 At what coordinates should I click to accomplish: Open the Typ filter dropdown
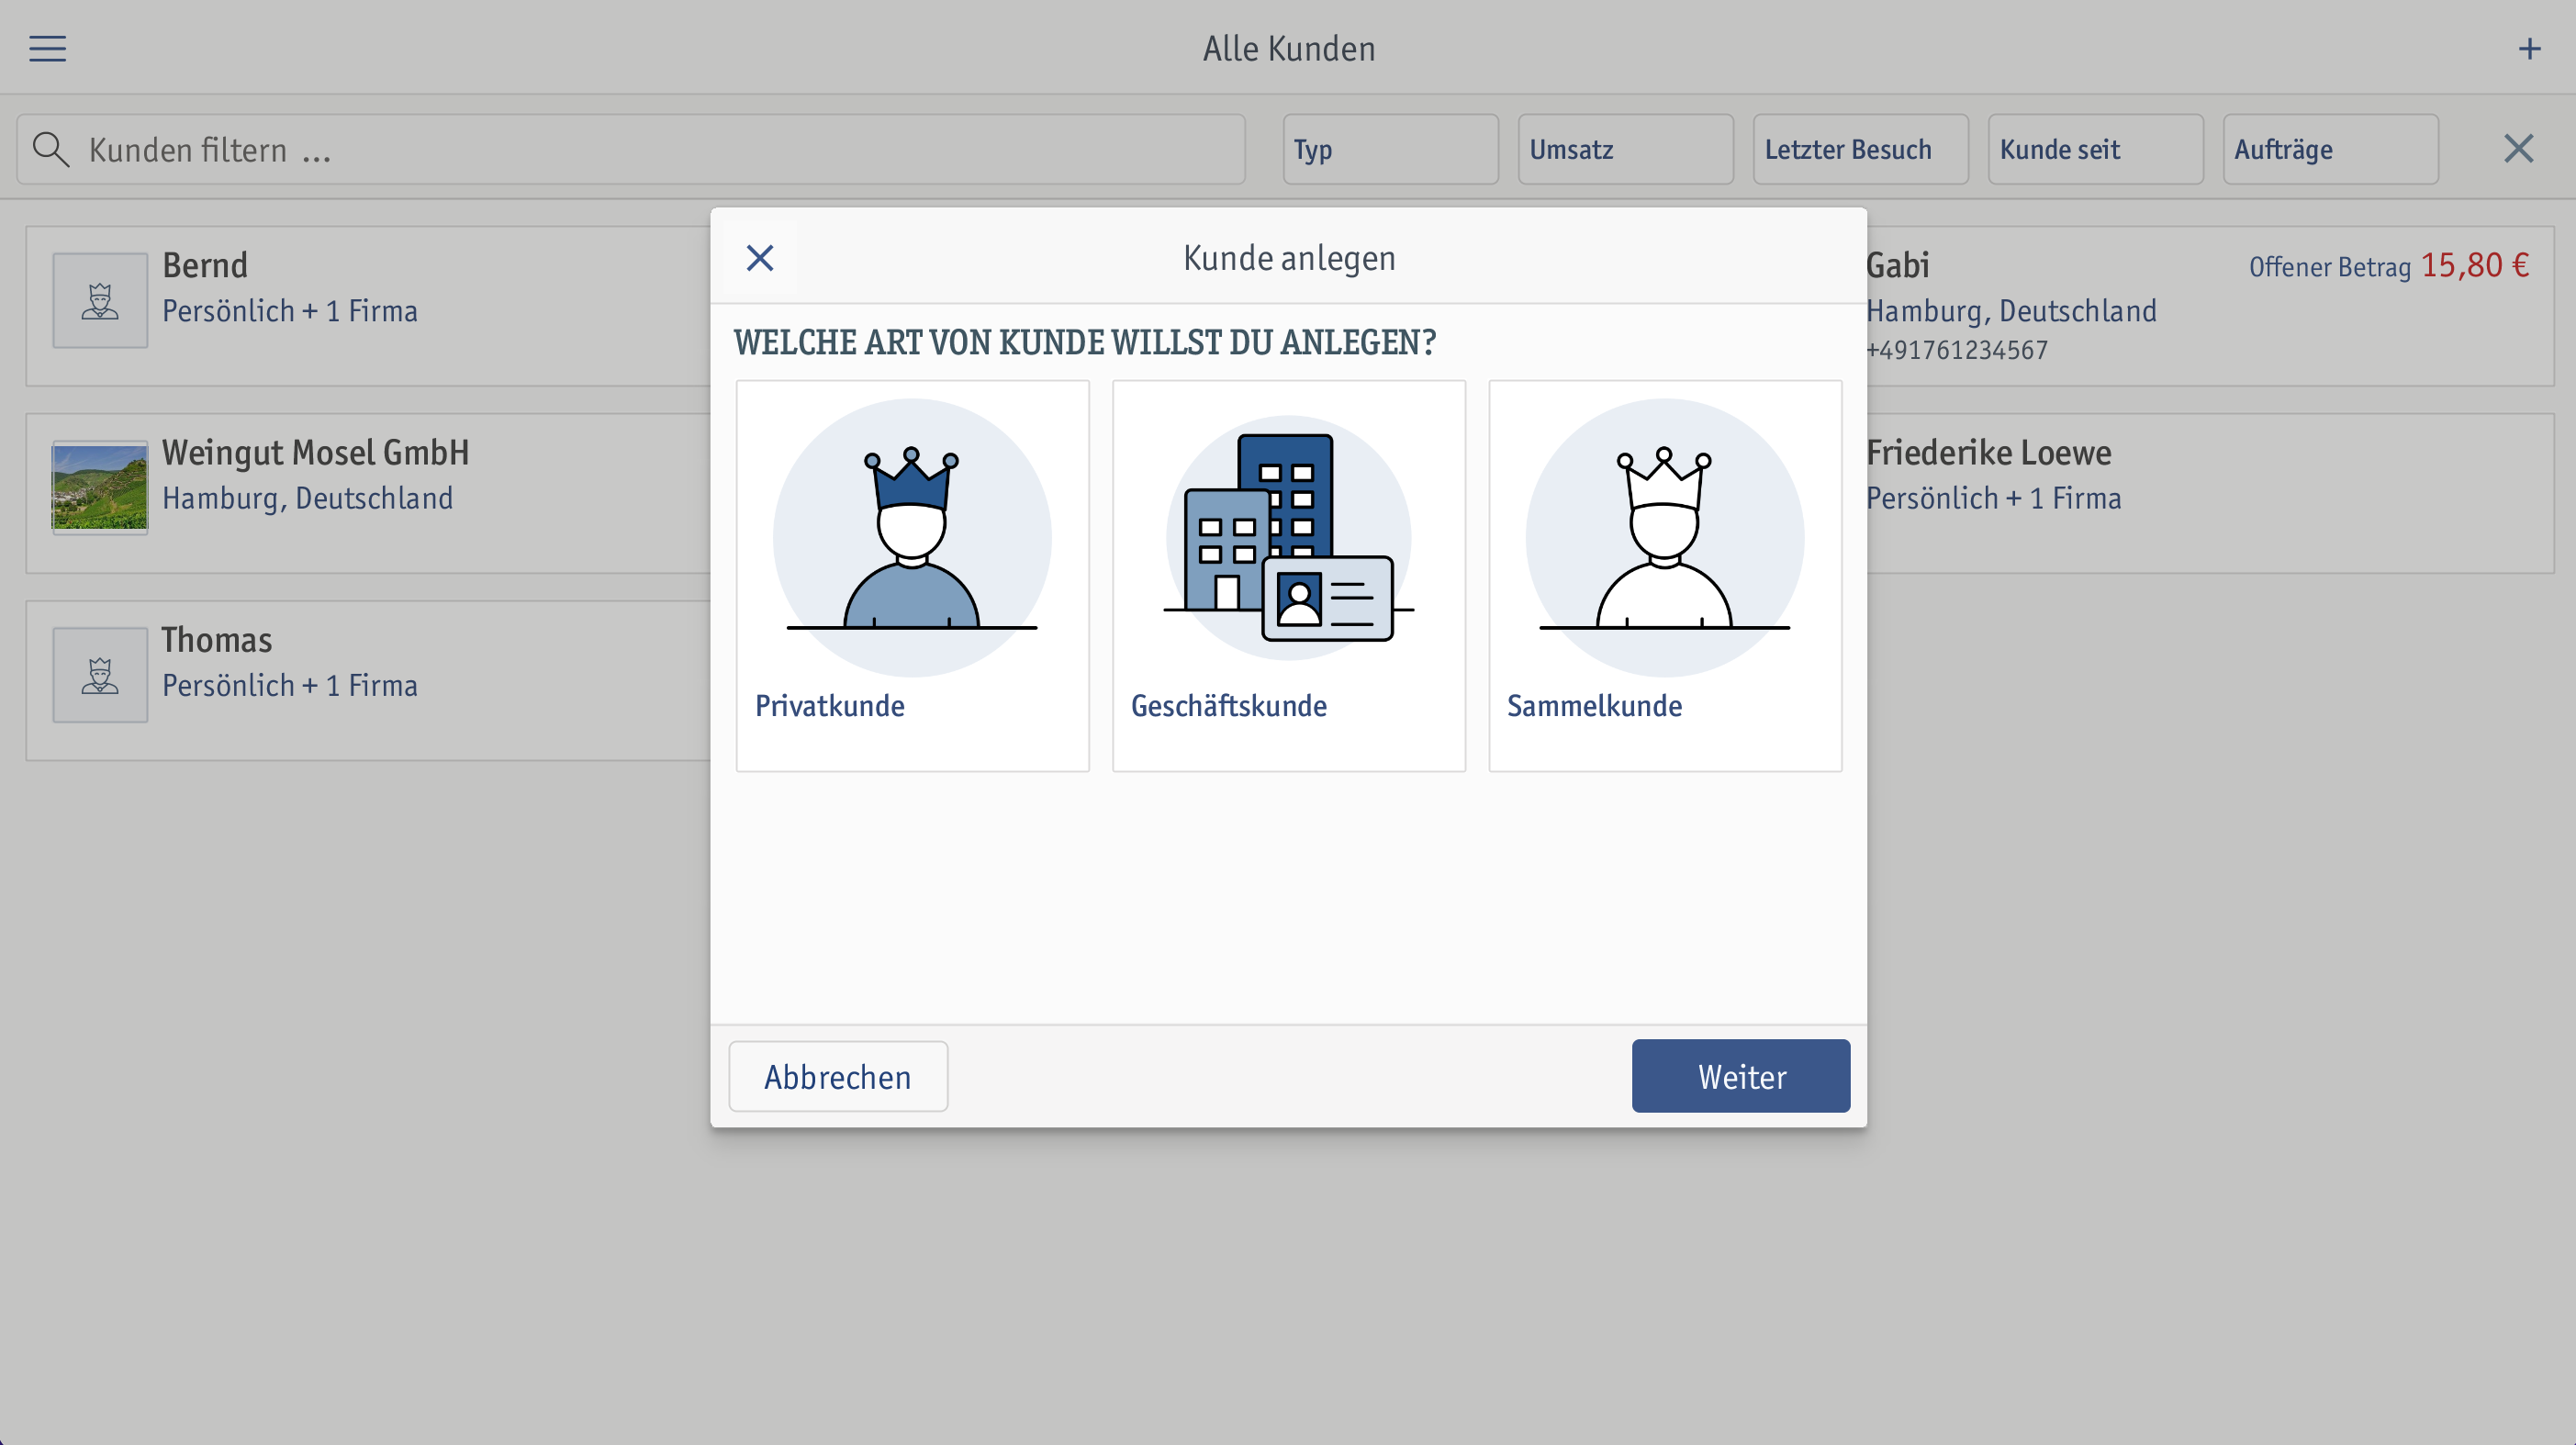[1390, 149]
